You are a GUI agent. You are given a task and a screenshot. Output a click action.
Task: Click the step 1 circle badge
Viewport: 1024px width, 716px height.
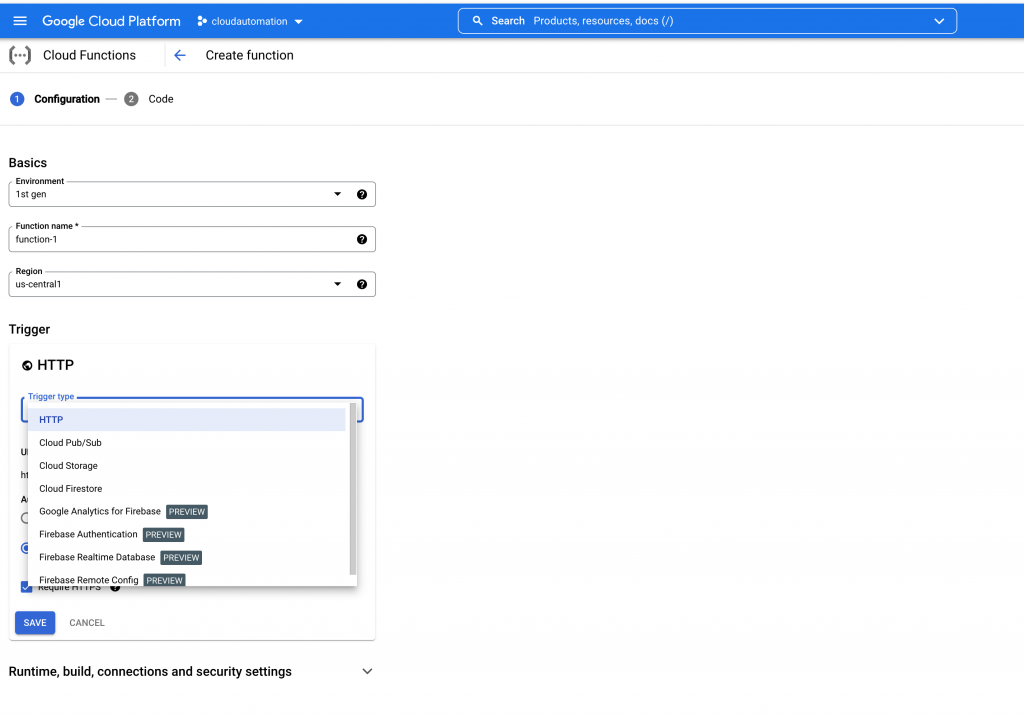click(x=17, y=99)
